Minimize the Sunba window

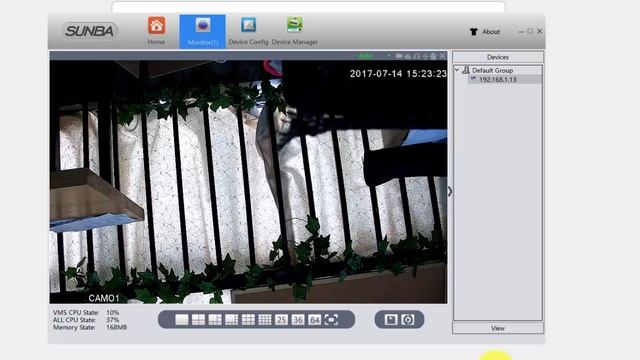[521, 31]
